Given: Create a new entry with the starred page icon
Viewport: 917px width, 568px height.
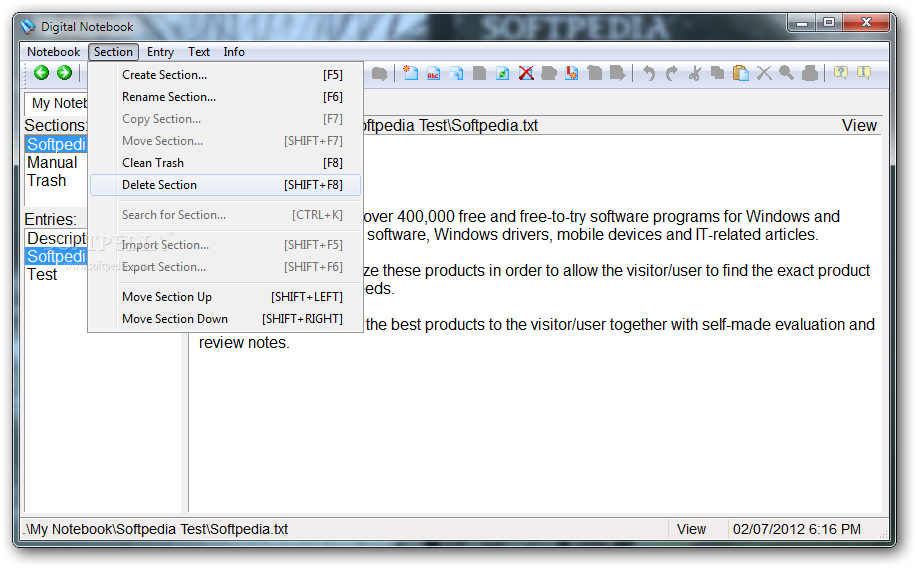Looking at the screenshot, I should click(x=411, y=73).
